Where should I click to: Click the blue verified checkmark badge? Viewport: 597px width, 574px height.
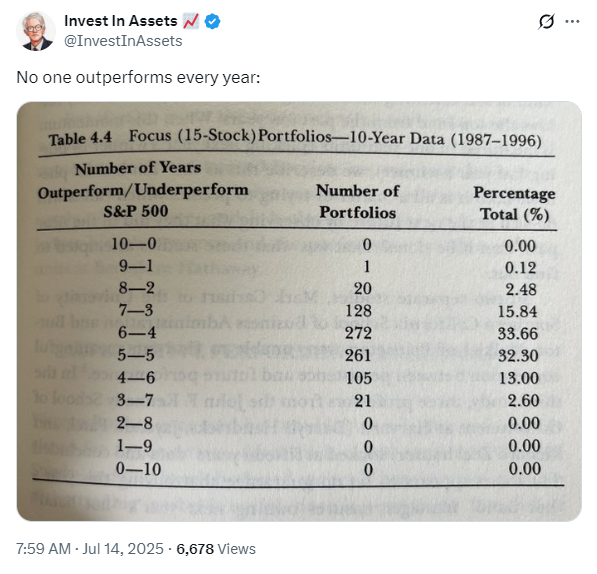click(212, 21)
